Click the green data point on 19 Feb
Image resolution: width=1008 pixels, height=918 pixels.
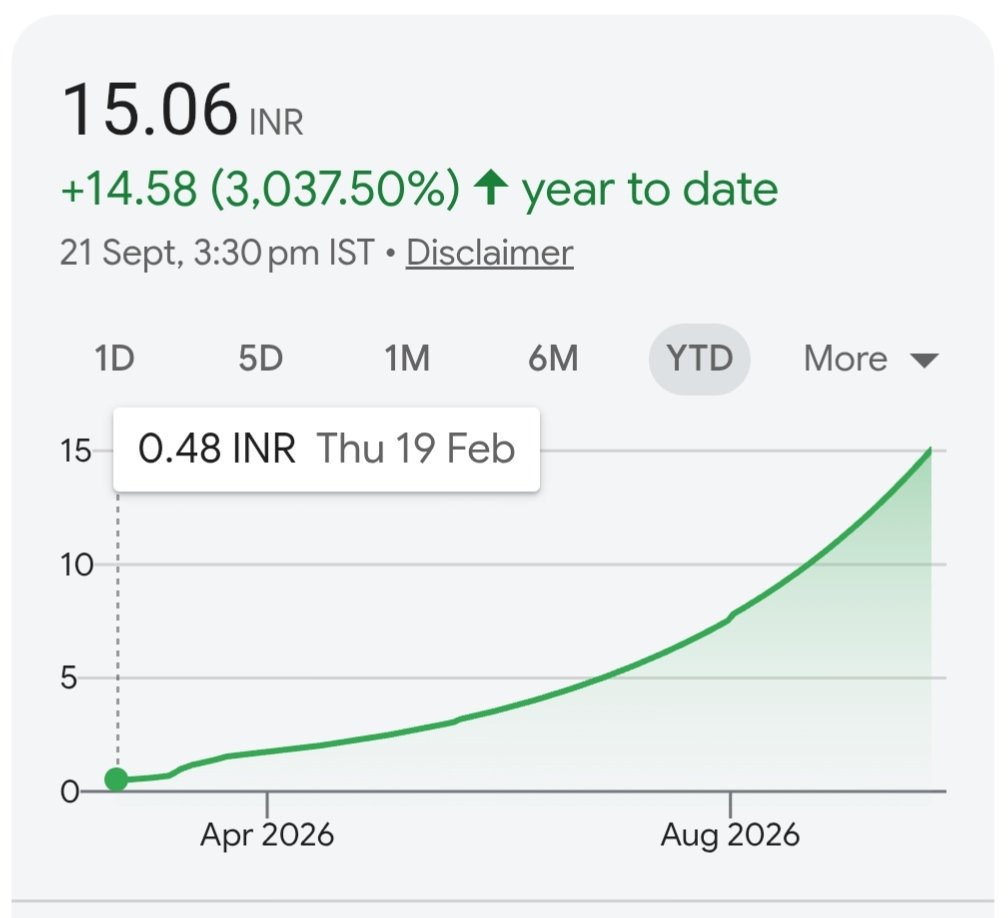(x=116, y=779)
